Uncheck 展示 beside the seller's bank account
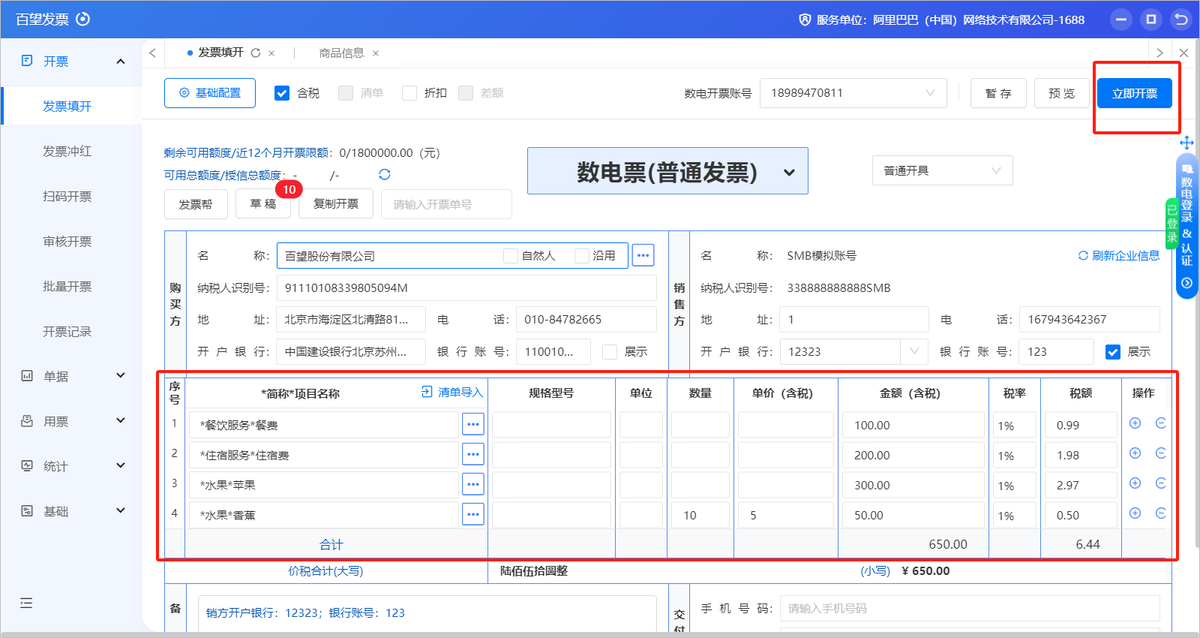Image resolution: width=1200 pixels, height=638 pixels. (x=1113, y=352)
